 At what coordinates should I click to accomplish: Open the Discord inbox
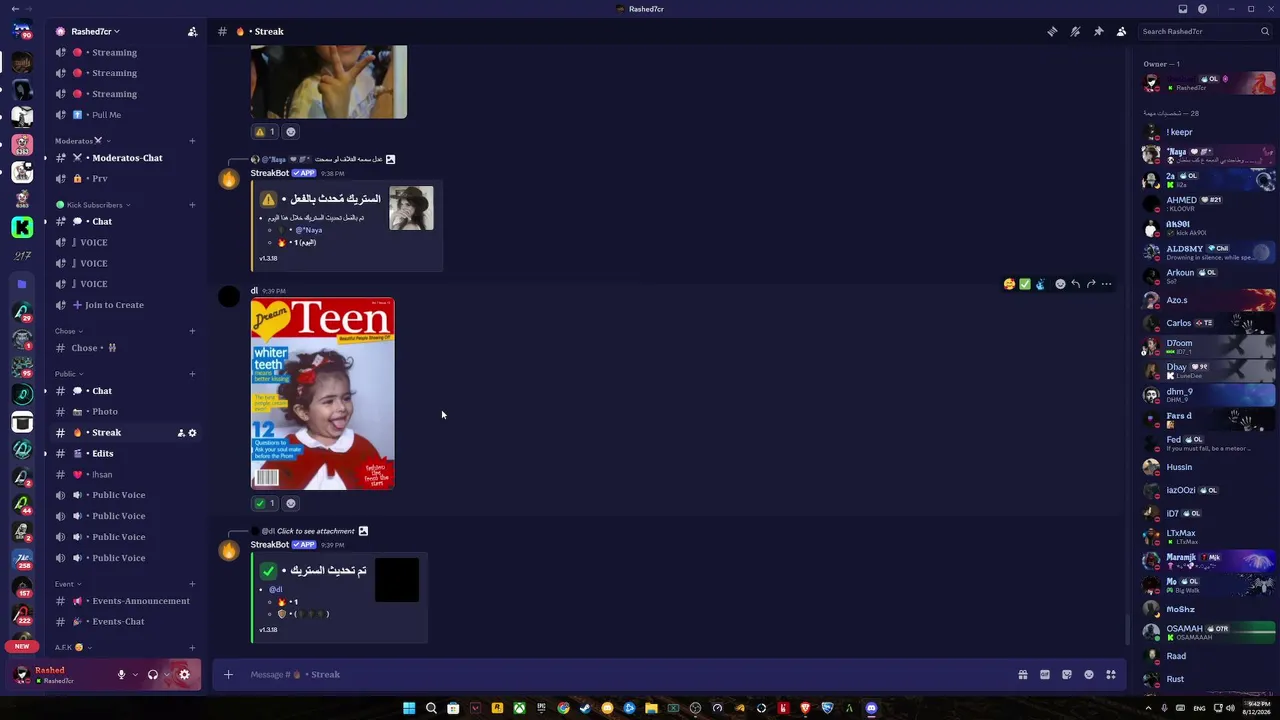click(1183, 9)
